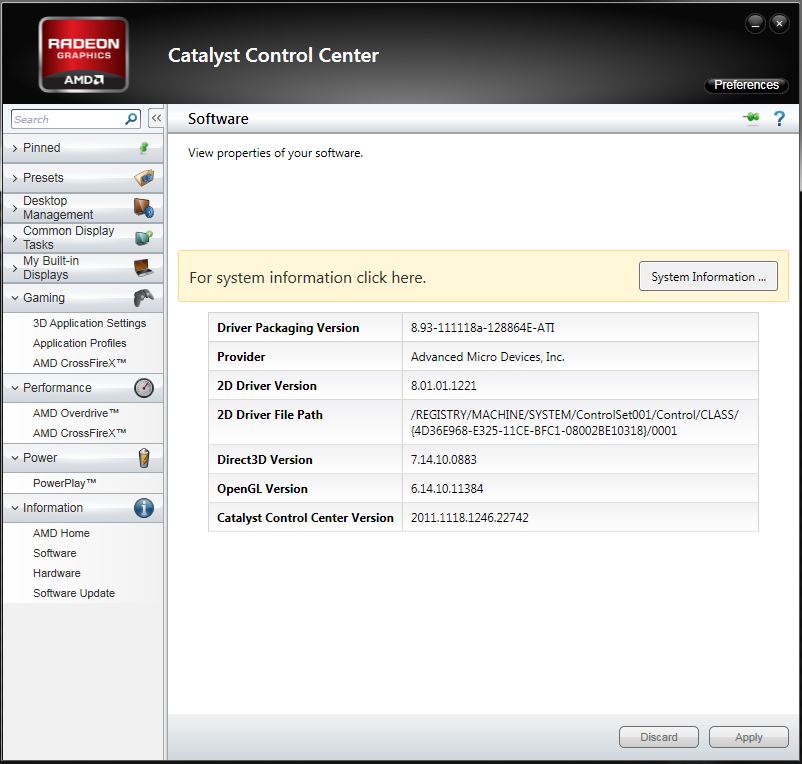The image size is (802, 764).
Task: Click the Driver Packaging Version label
Action: point(288,328)
